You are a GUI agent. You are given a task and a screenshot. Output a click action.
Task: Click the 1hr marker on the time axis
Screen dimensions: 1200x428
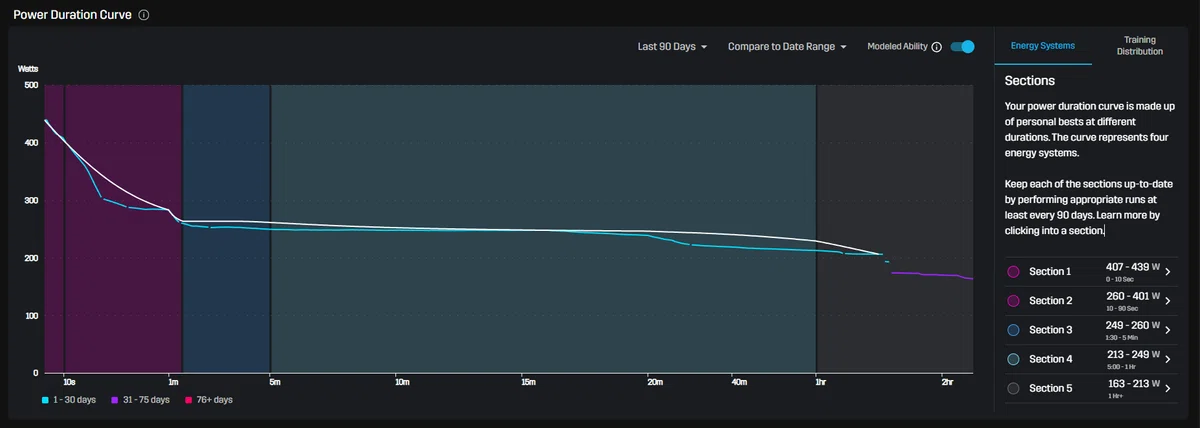pyautogui.click(x=820, y=382)
